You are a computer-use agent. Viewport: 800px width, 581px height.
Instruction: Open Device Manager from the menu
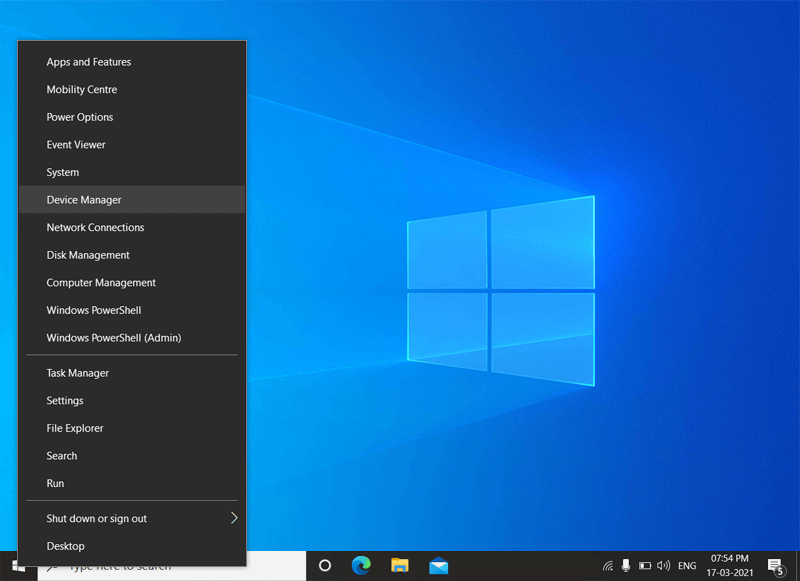click(x=86, y=199)
